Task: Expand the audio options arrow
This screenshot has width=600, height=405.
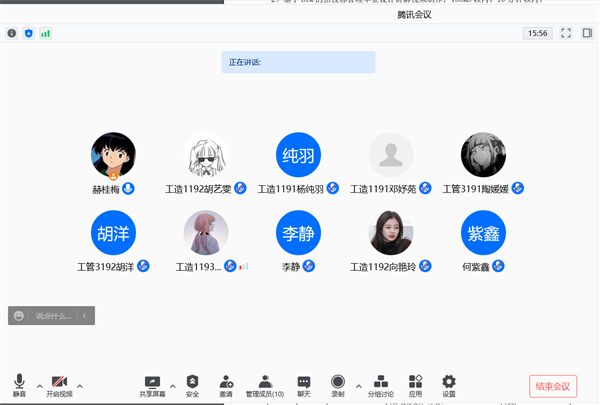Action: 40,386
